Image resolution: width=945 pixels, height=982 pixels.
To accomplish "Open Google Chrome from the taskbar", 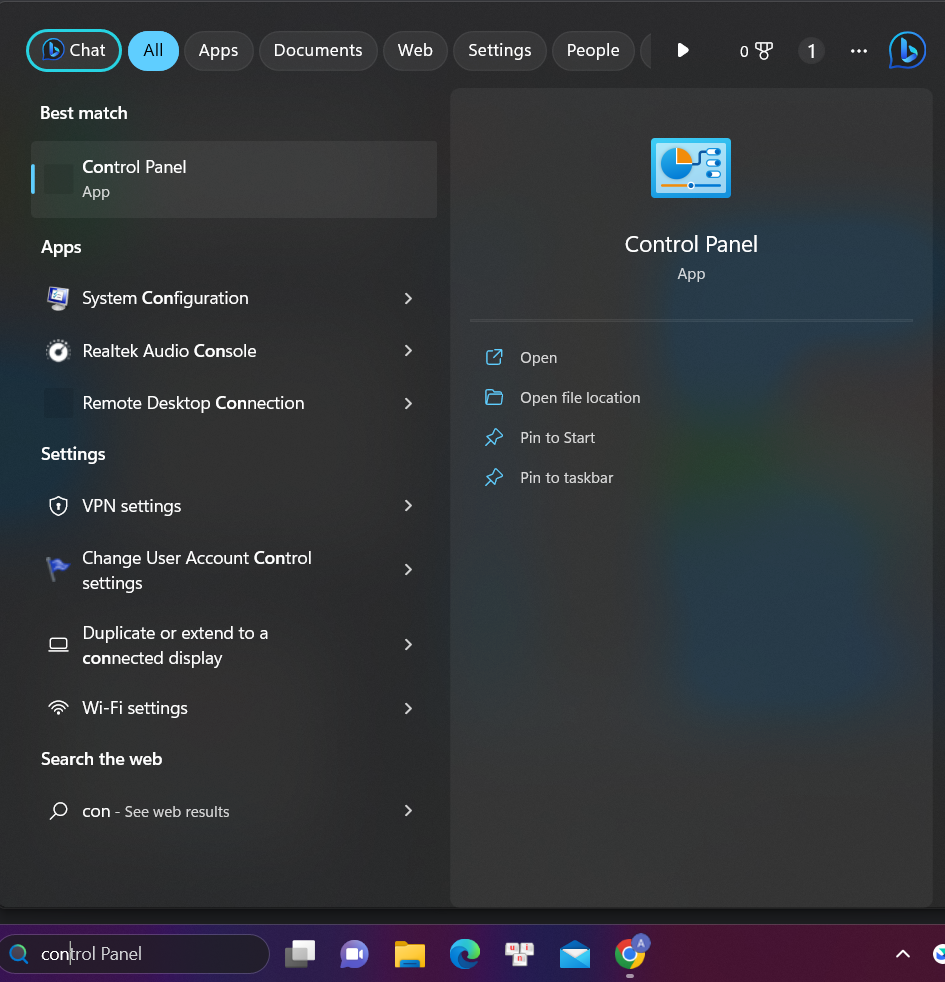I will click(630, 953).
